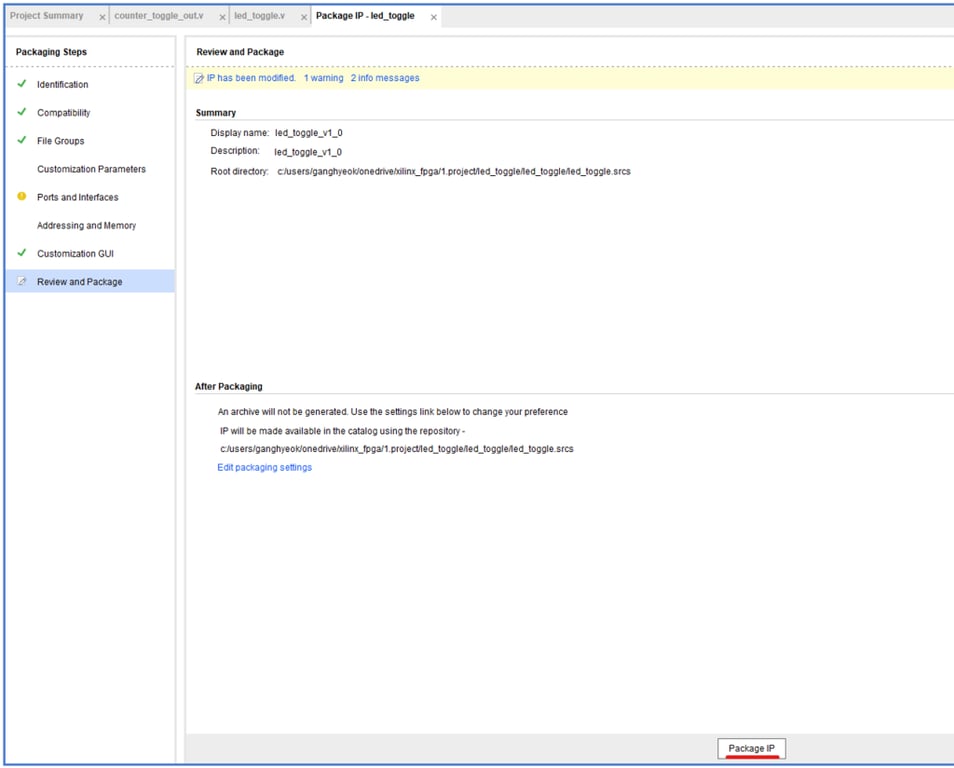Close the counter_toggle_out.v tab
The height and width of the screenshot is (768, 954).
pyautogui.click(x=223, y=18)
